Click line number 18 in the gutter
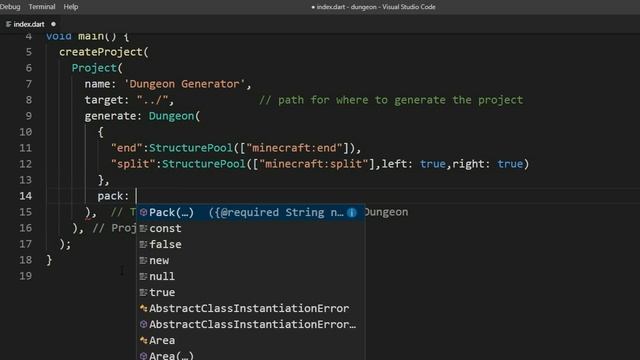Image resolution: width=640 pixels, height=360 pixels. [x=25, y=260]
